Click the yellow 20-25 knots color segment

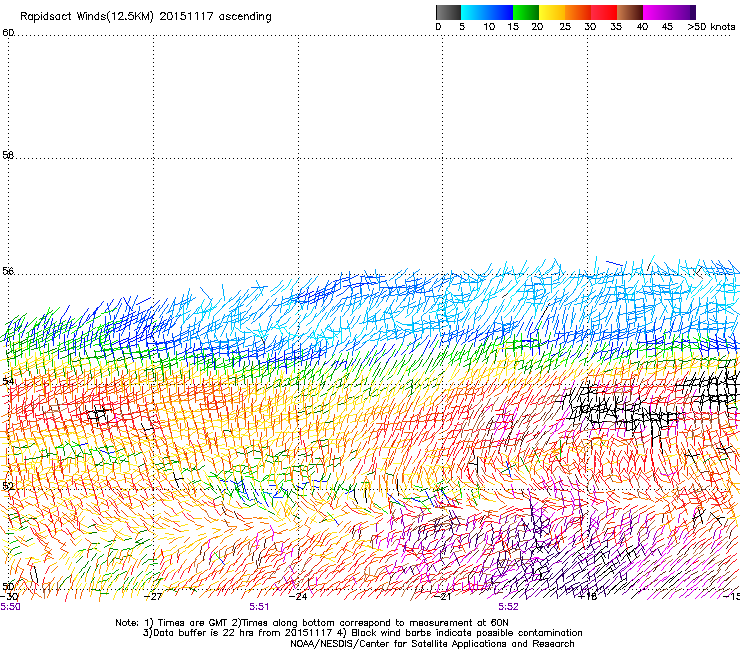pos(552,12)
